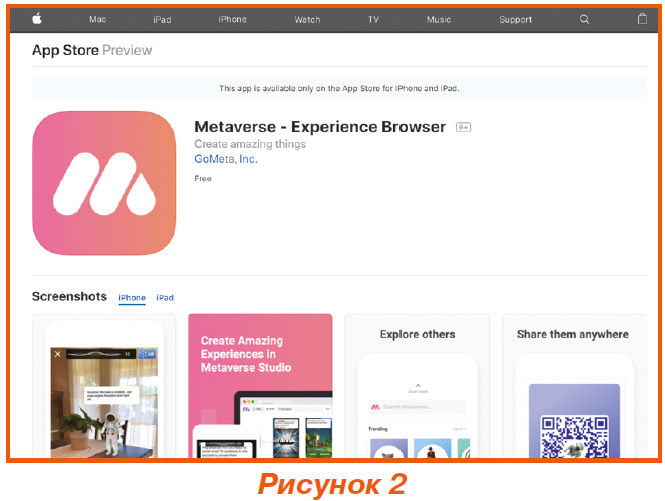Click the Preview text beside App Store
The image size is (665, 501).
pos(127,50)
